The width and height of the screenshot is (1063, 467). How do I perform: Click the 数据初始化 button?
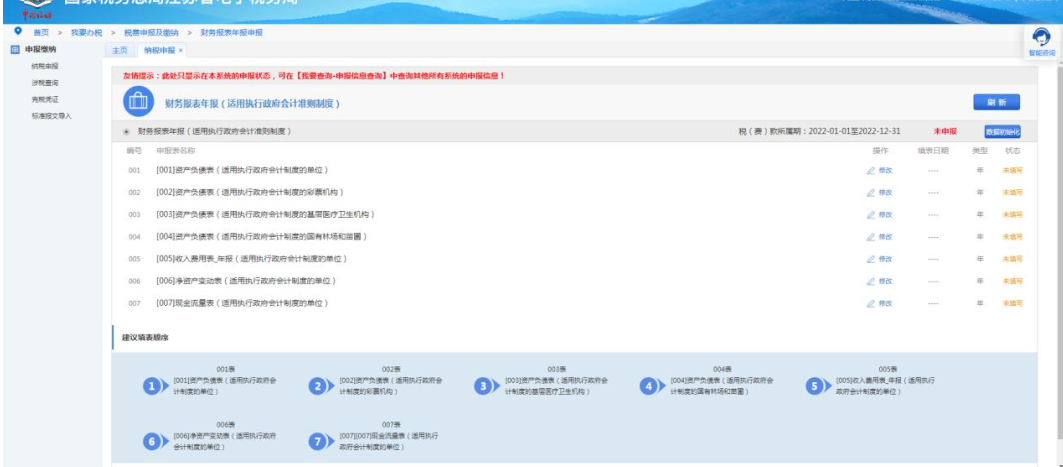(x=1002, y=131)
